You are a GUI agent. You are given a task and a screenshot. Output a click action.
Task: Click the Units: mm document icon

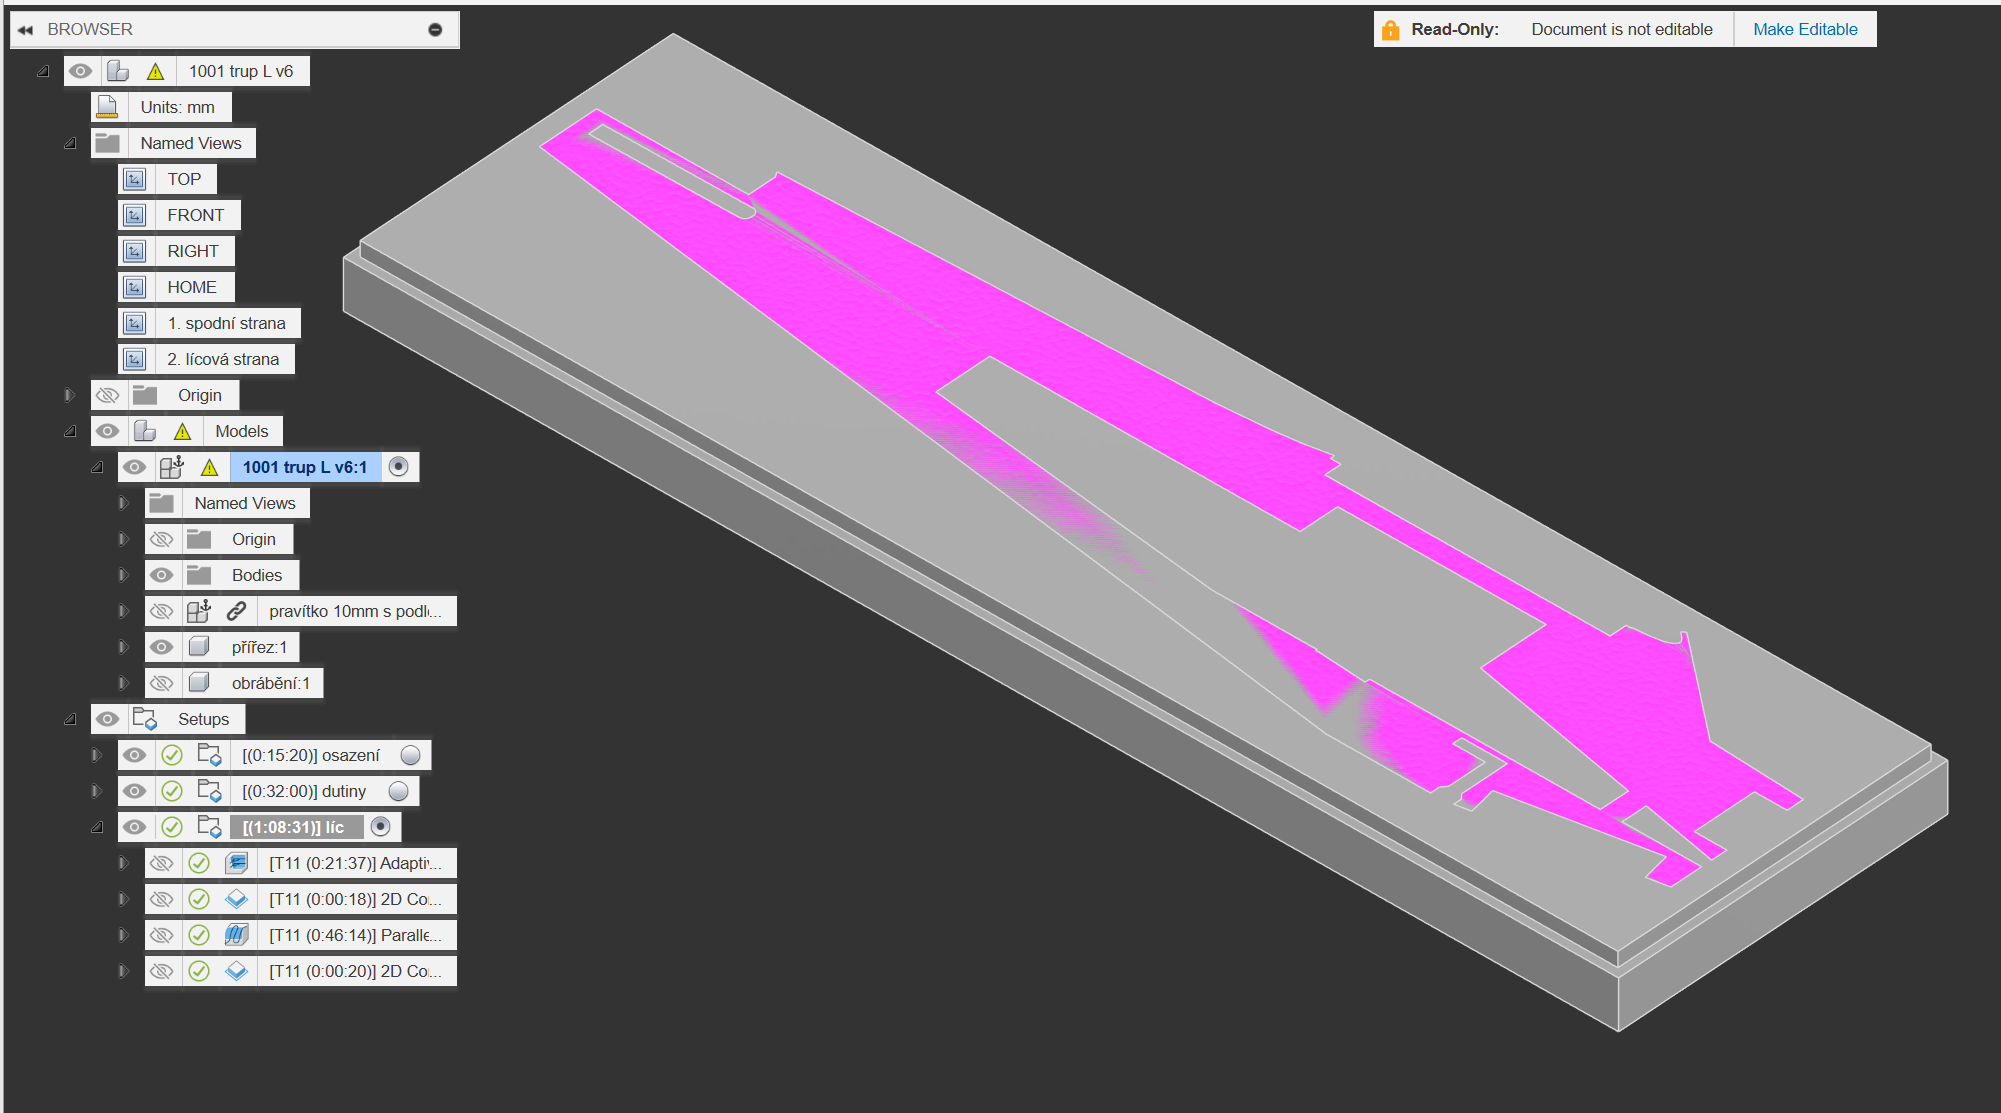point(108,107)
